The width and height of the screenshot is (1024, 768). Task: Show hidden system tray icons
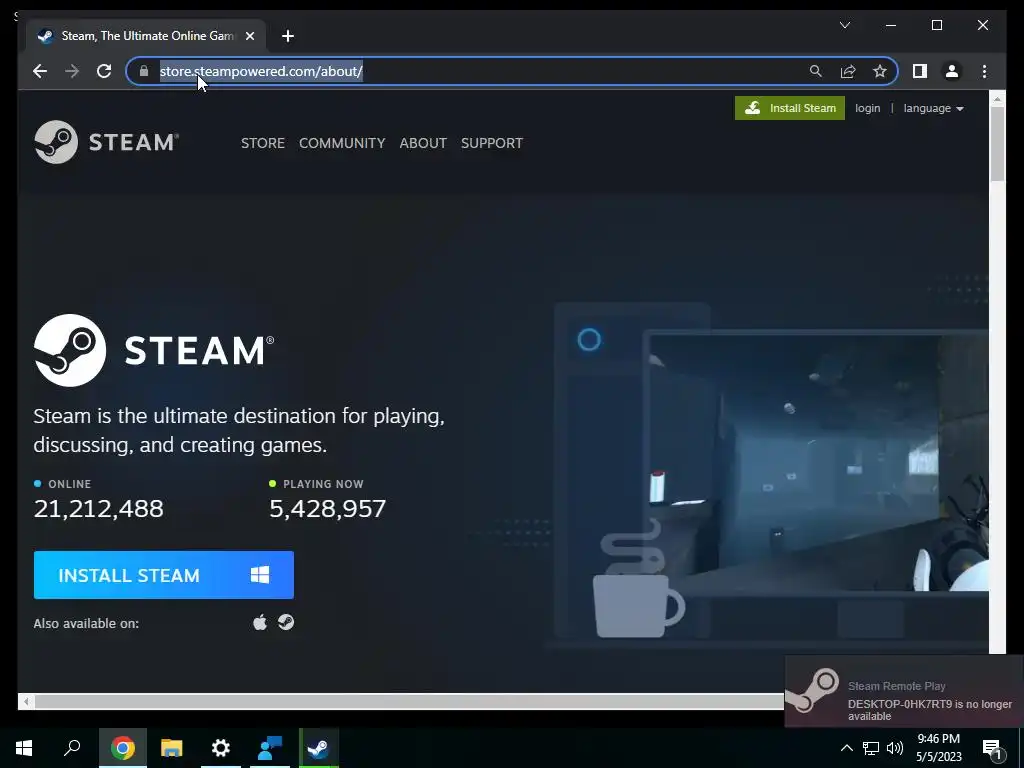[846, 748]
